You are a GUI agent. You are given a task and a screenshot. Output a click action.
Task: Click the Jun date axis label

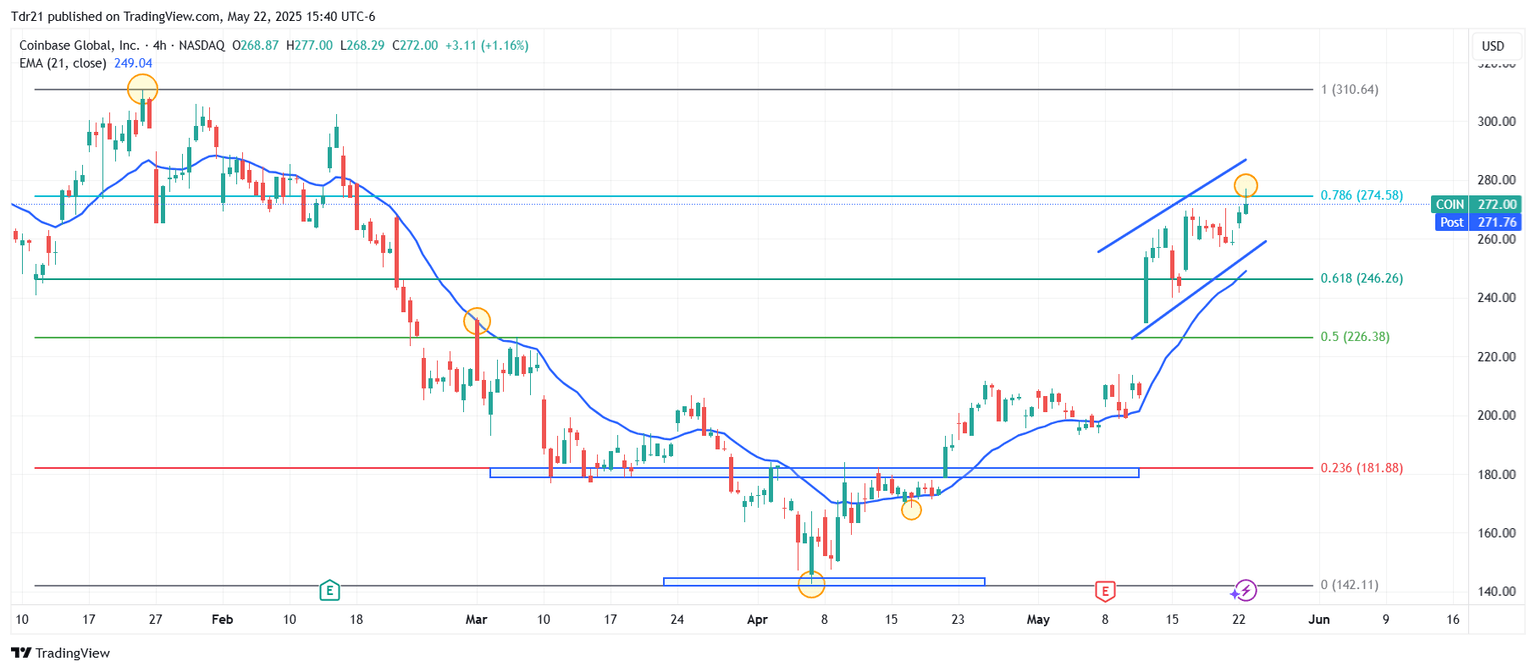pyautogui.click(x=1319, y=620)
